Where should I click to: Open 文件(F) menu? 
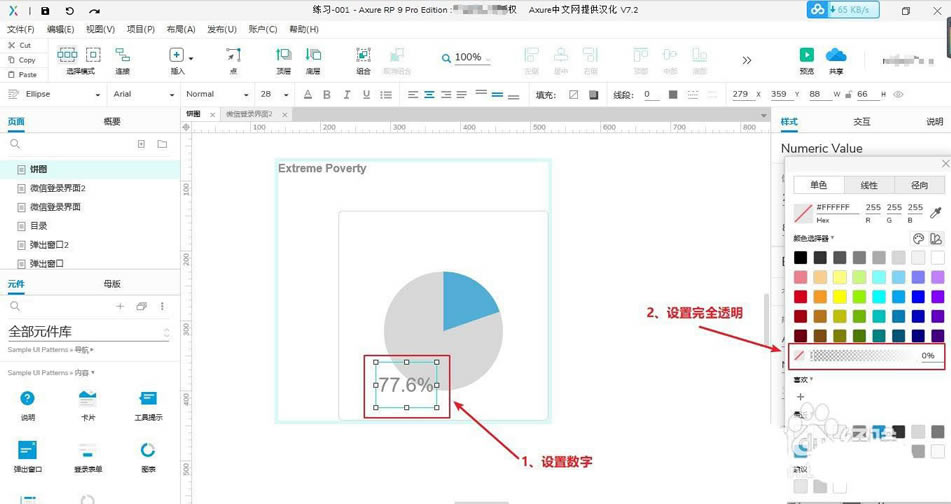pos(21,29)
